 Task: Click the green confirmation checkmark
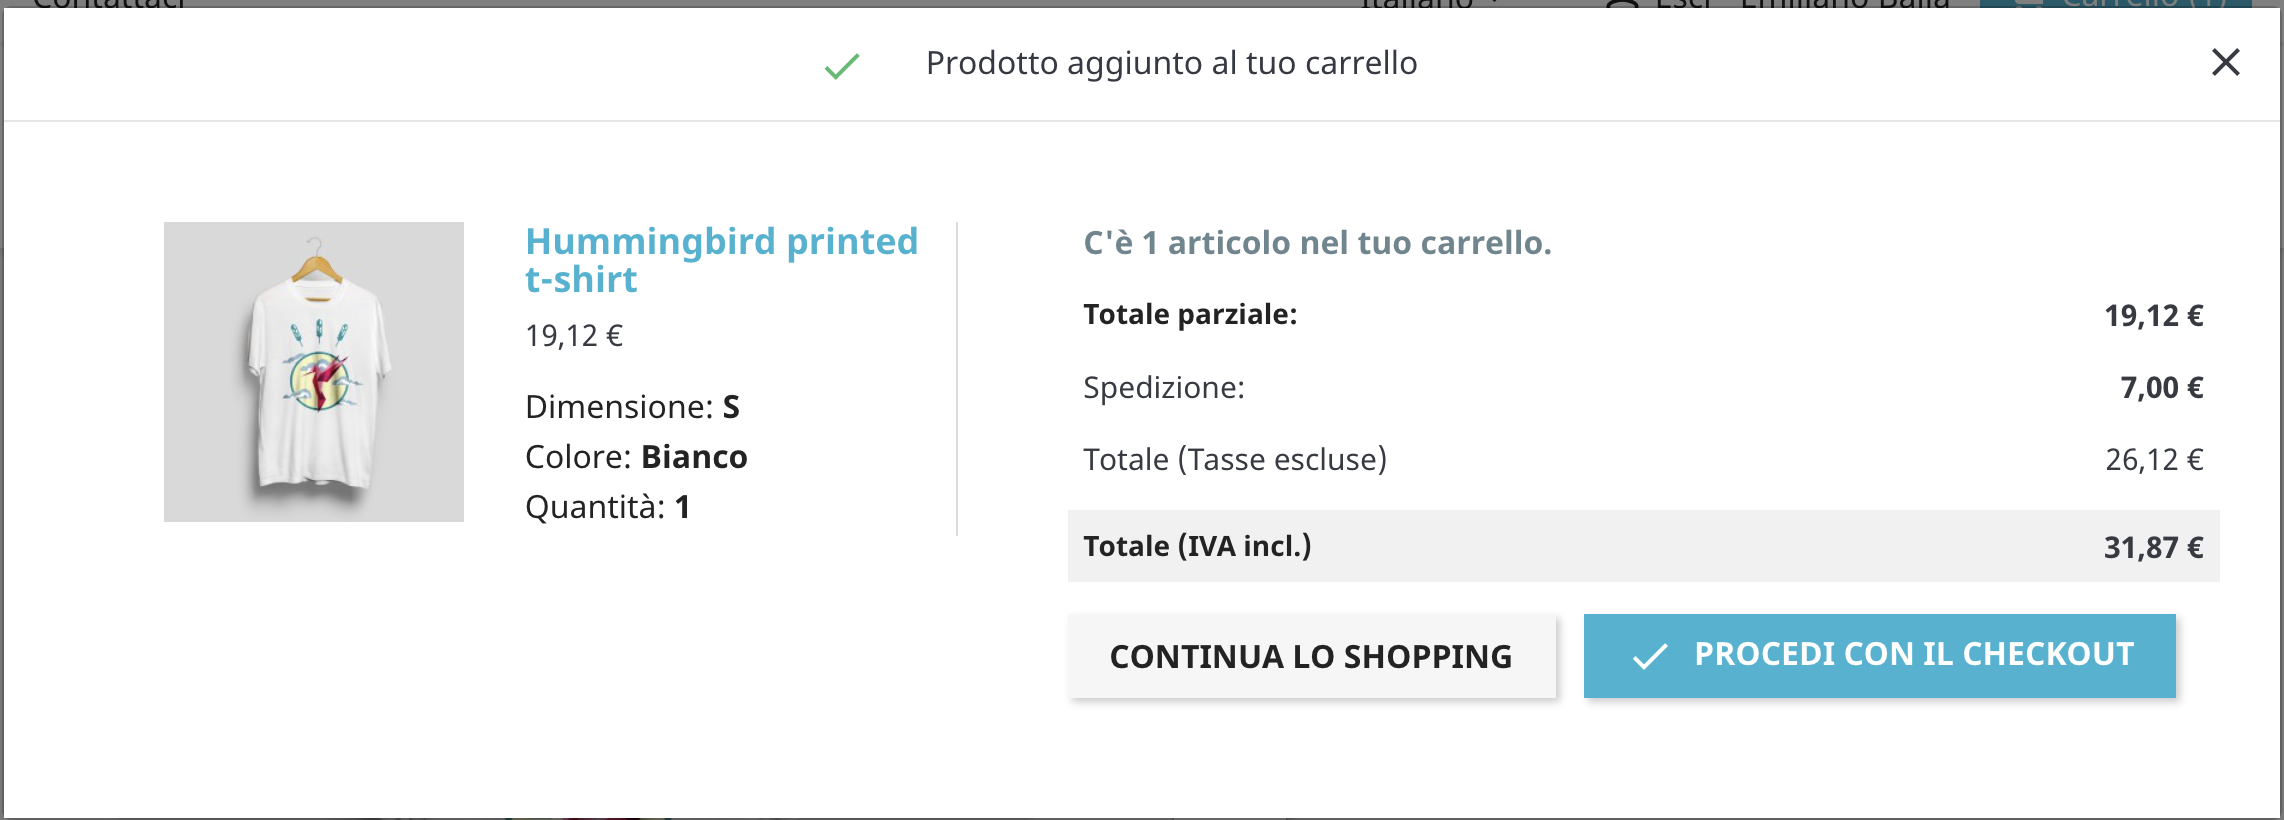(x=840, y=63)
